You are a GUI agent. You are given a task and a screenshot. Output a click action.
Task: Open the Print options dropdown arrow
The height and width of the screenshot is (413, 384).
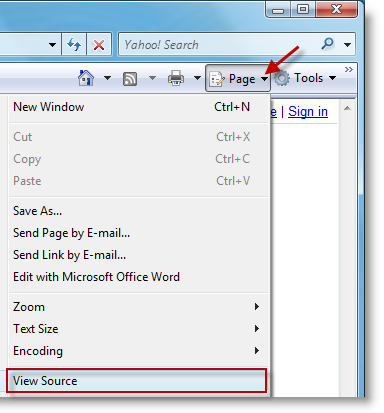tap(197, 78)
